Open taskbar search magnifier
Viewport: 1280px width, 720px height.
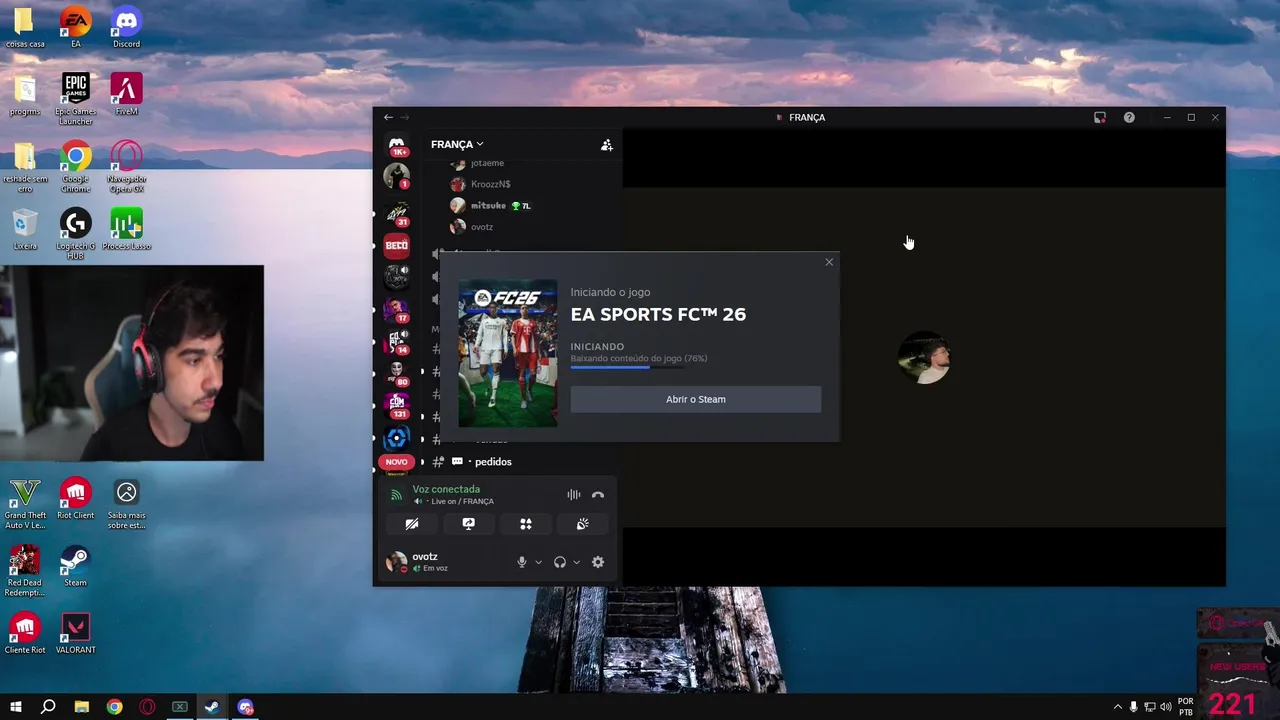[48, 707]
